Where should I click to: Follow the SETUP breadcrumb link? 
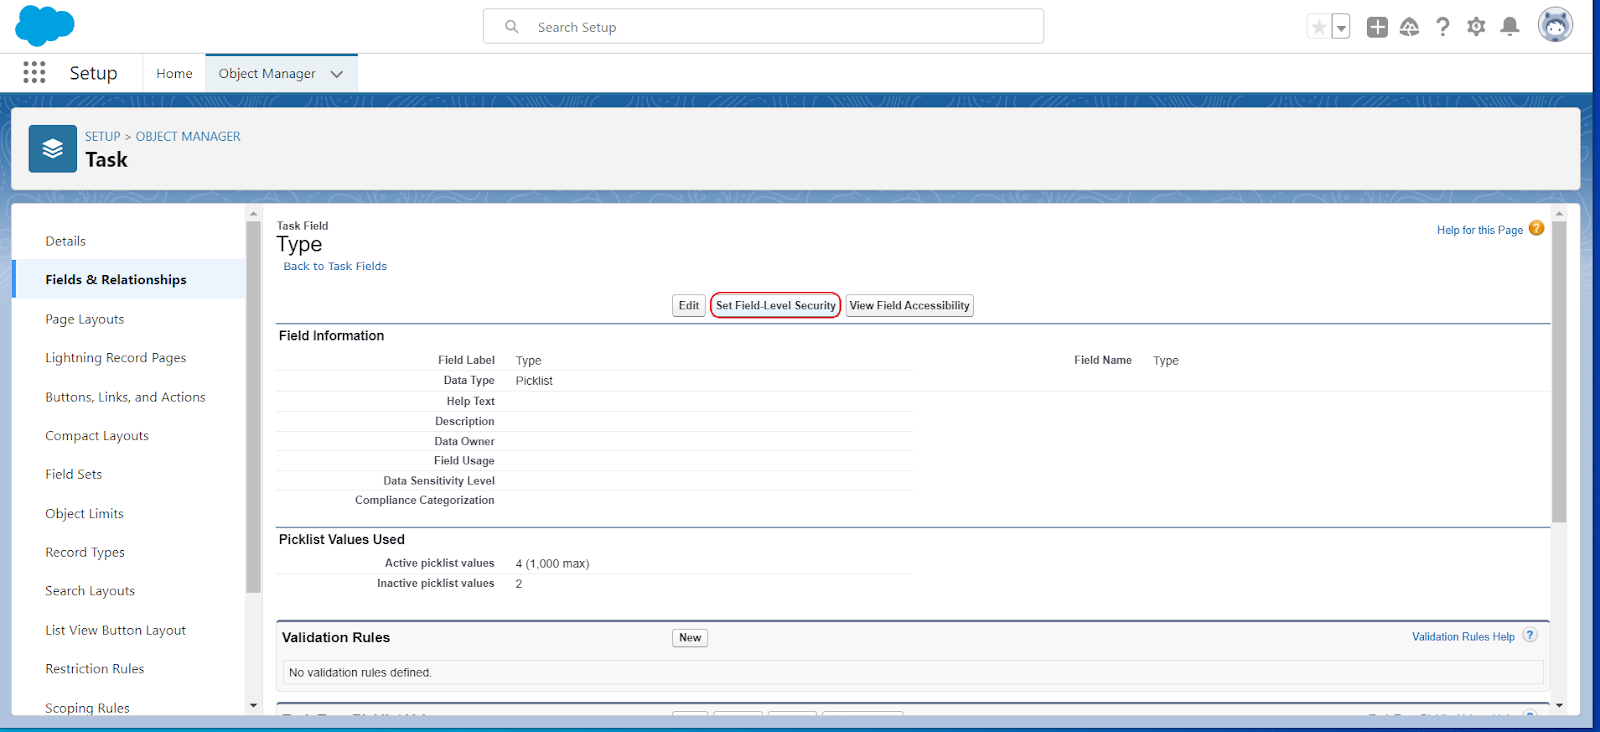(102, 136)
